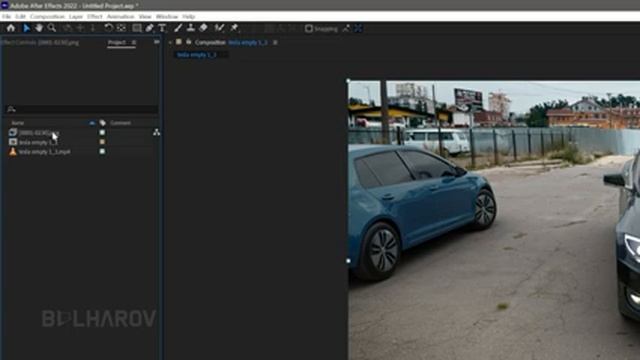This screenshot has width=640, height=360.
Task: Switch to the Project panel tab
Action: (117, 42)
